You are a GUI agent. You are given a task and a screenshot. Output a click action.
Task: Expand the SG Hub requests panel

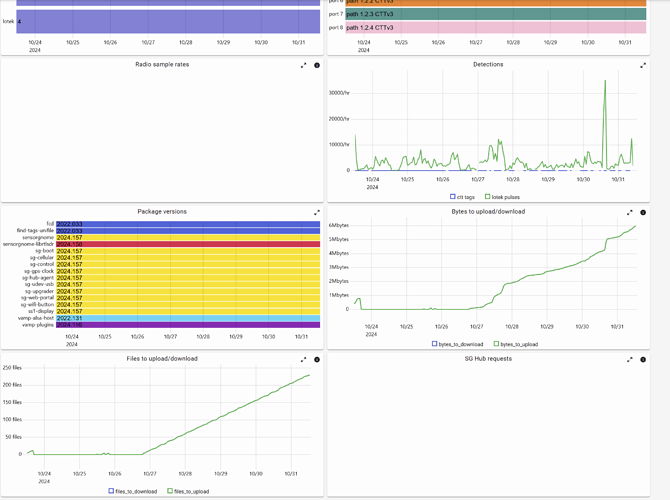[x=631, y=358]
